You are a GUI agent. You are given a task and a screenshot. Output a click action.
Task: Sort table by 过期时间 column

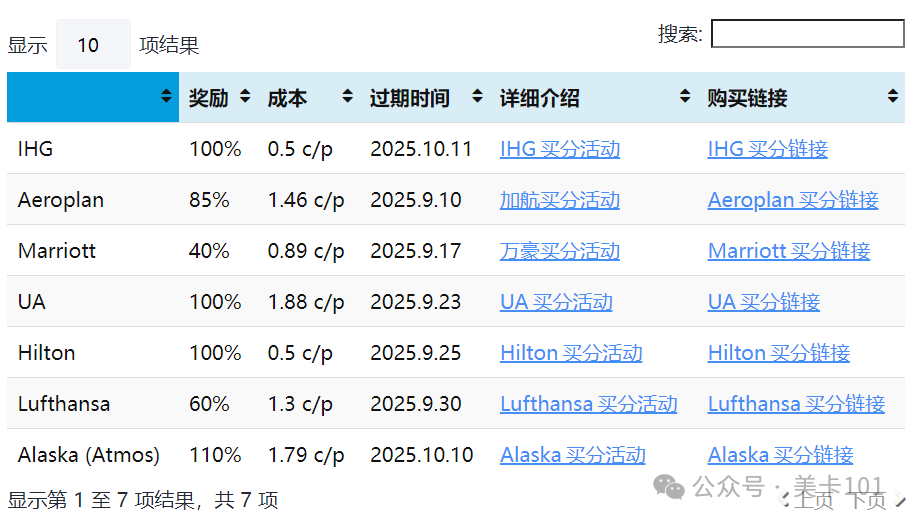(425, 97)
